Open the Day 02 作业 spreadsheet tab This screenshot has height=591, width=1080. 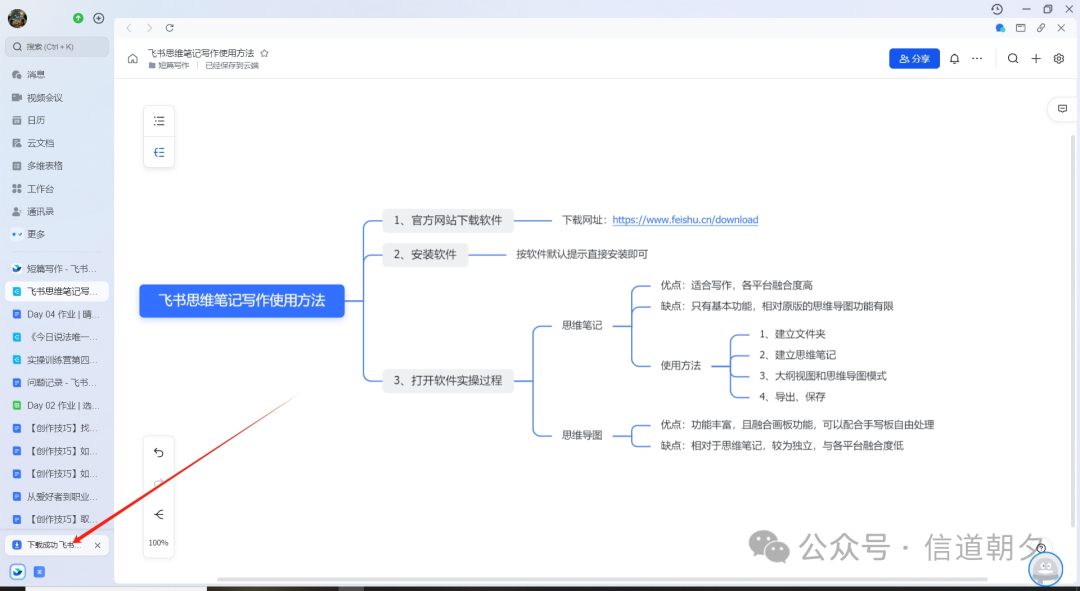[56, 406]
